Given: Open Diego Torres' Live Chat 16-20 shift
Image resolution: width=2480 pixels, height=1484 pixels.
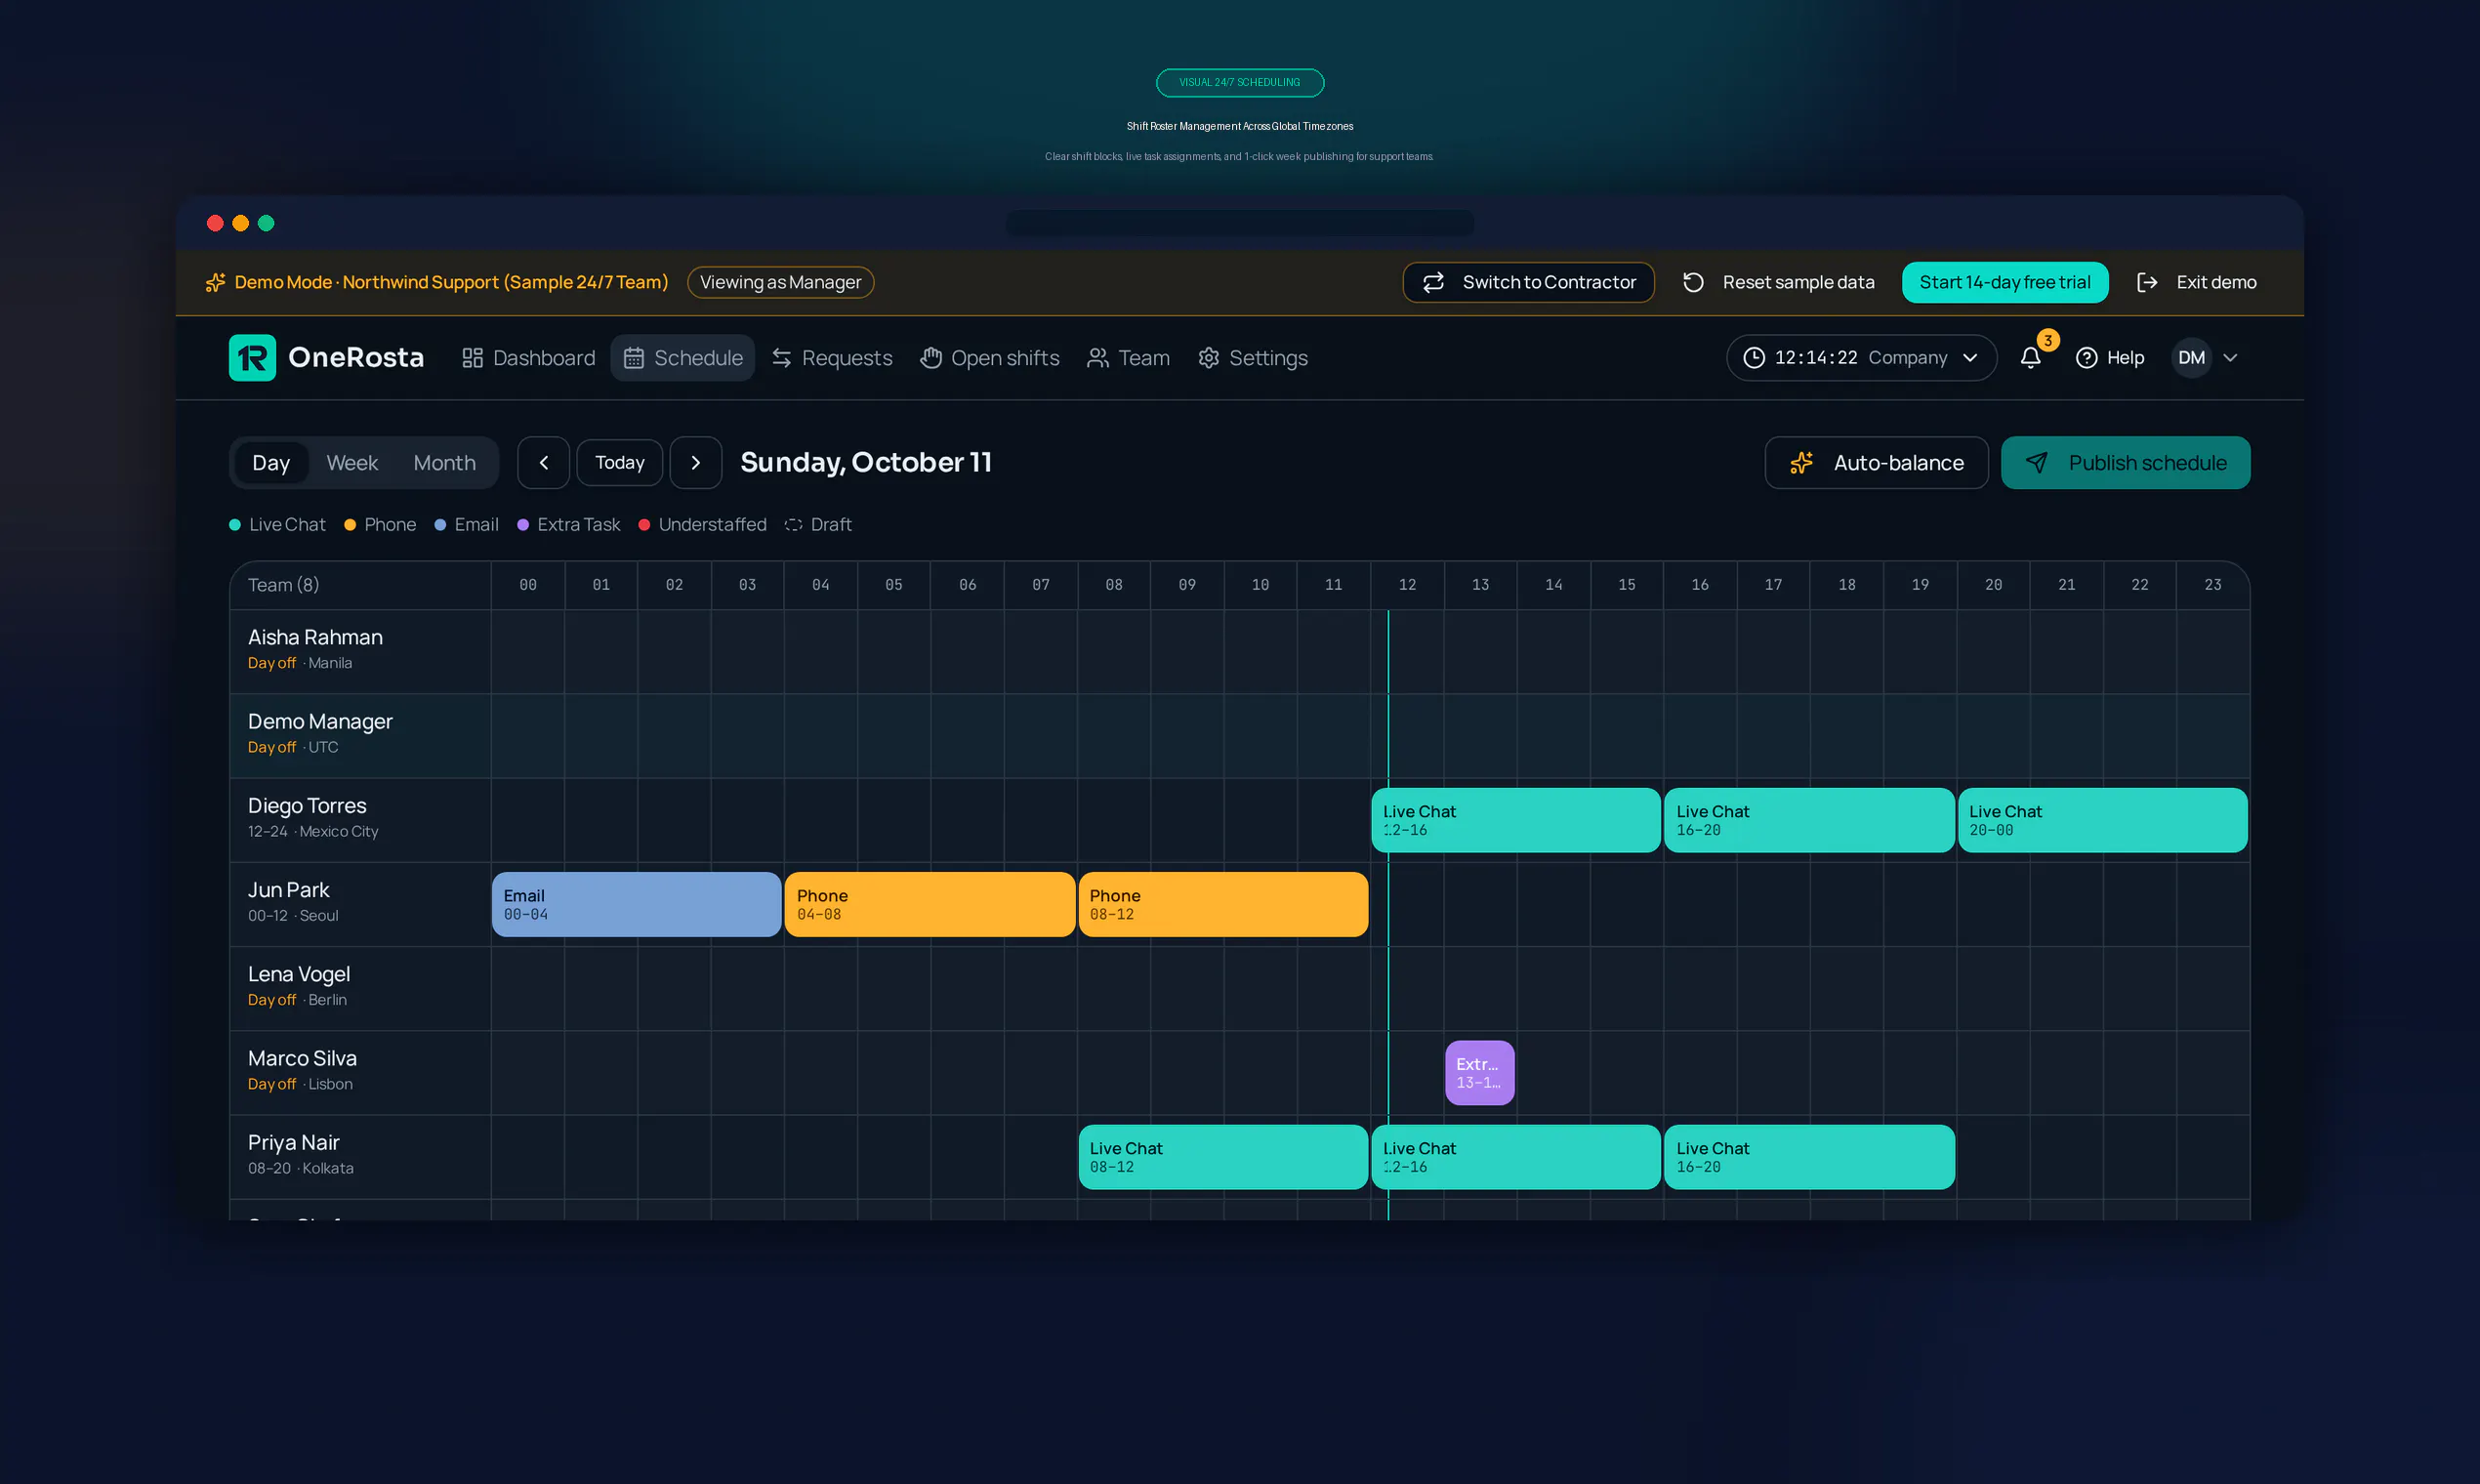Looking at the screenshot, I should [x=1808, y=820].
